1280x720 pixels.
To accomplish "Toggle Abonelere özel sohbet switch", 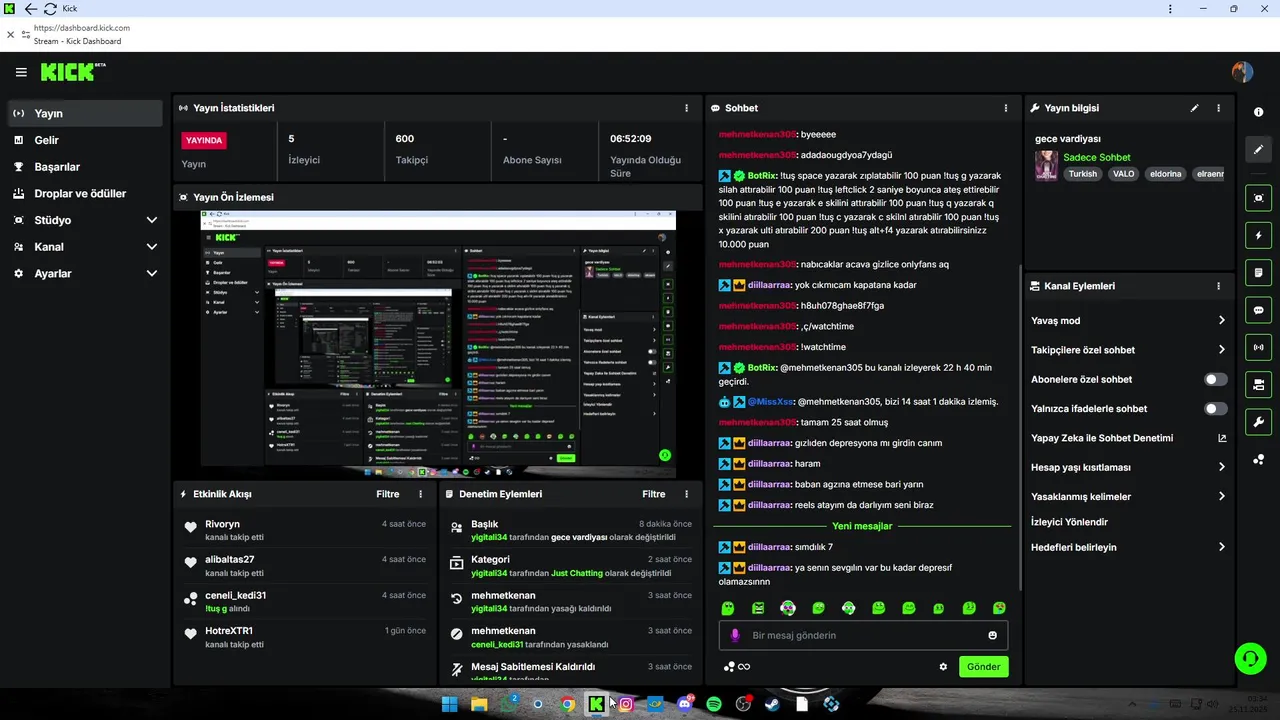I will click(1216, 380).
